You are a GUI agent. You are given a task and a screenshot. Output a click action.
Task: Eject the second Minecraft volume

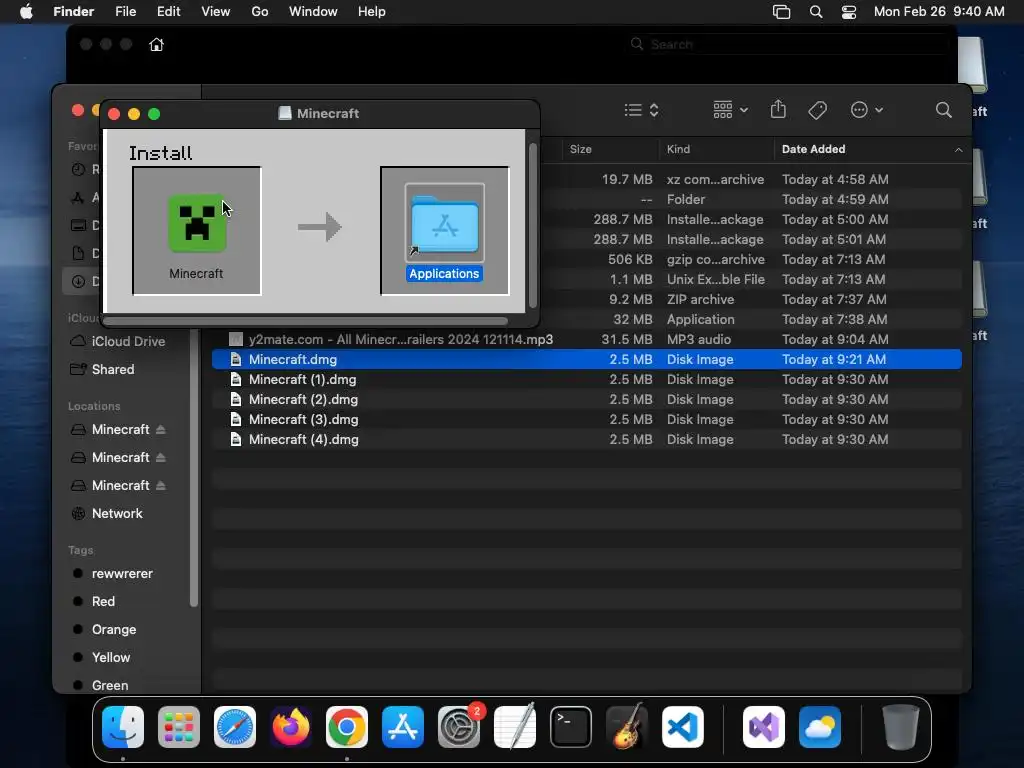point(161,458)
